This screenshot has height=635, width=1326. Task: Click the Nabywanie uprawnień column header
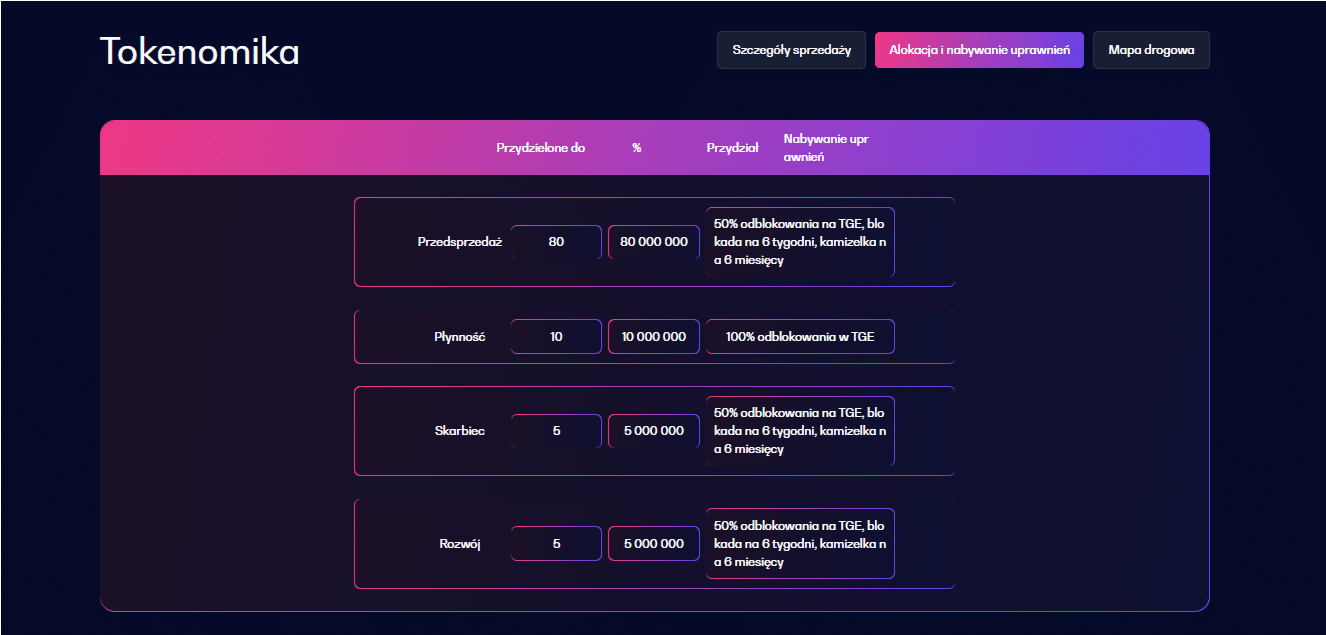click(x=826, y=146)
